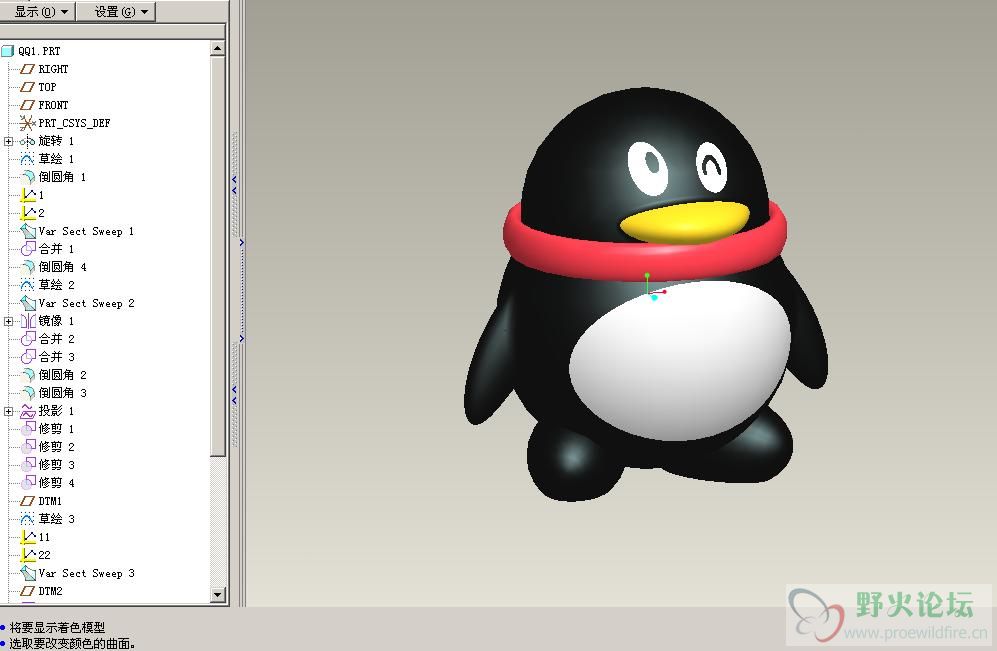Expand the 投影 1 feature node
Screen dimensions: 997x651
coord(8,411)
